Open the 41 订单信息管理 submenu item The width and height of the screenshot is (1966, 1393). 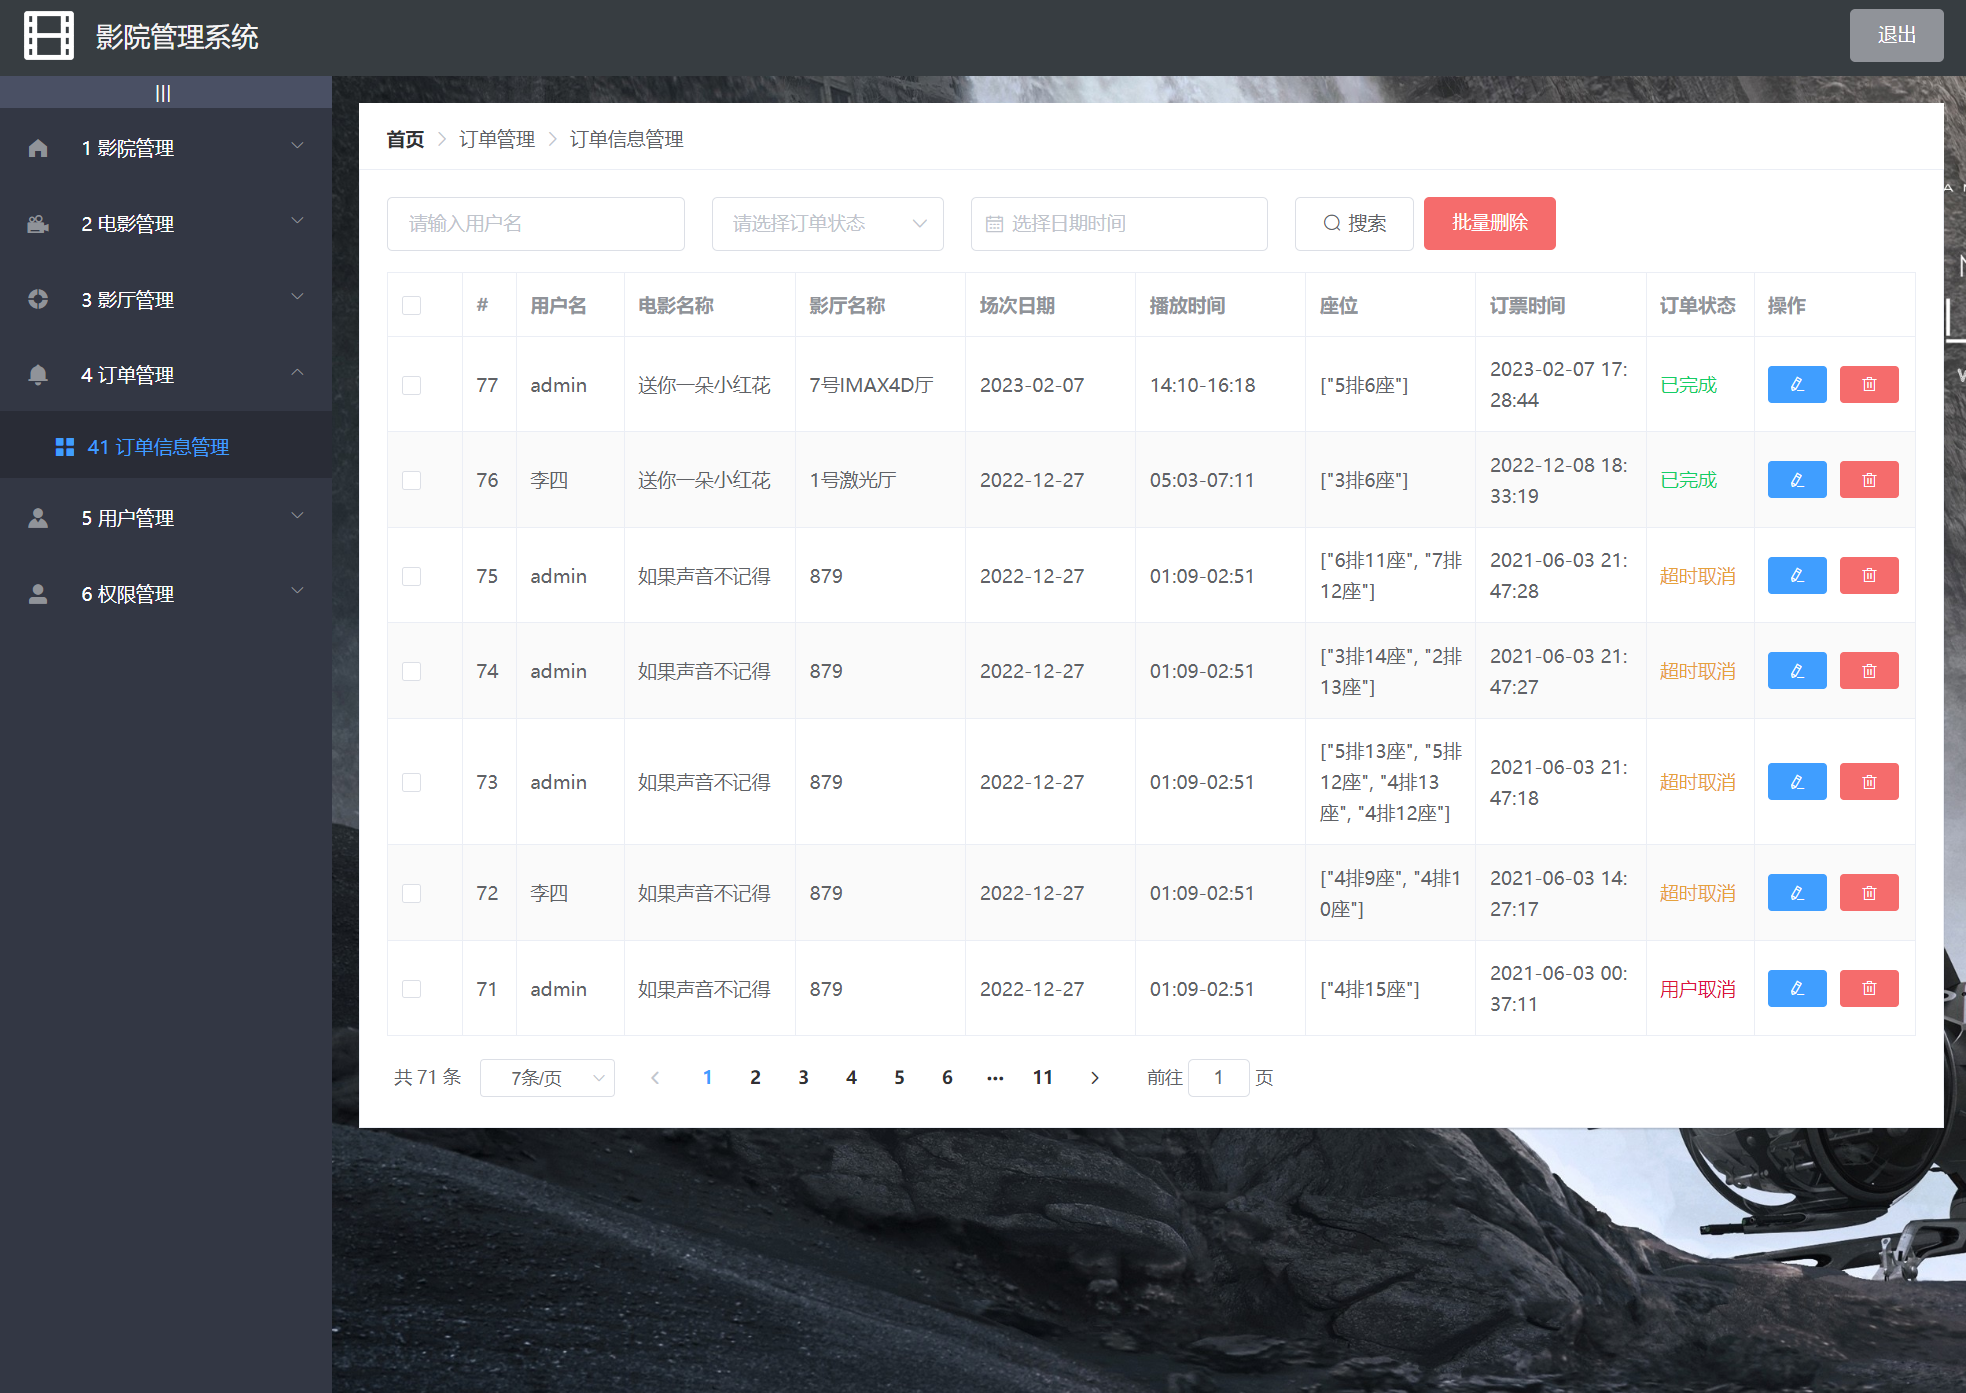click(x=158, y=447)
